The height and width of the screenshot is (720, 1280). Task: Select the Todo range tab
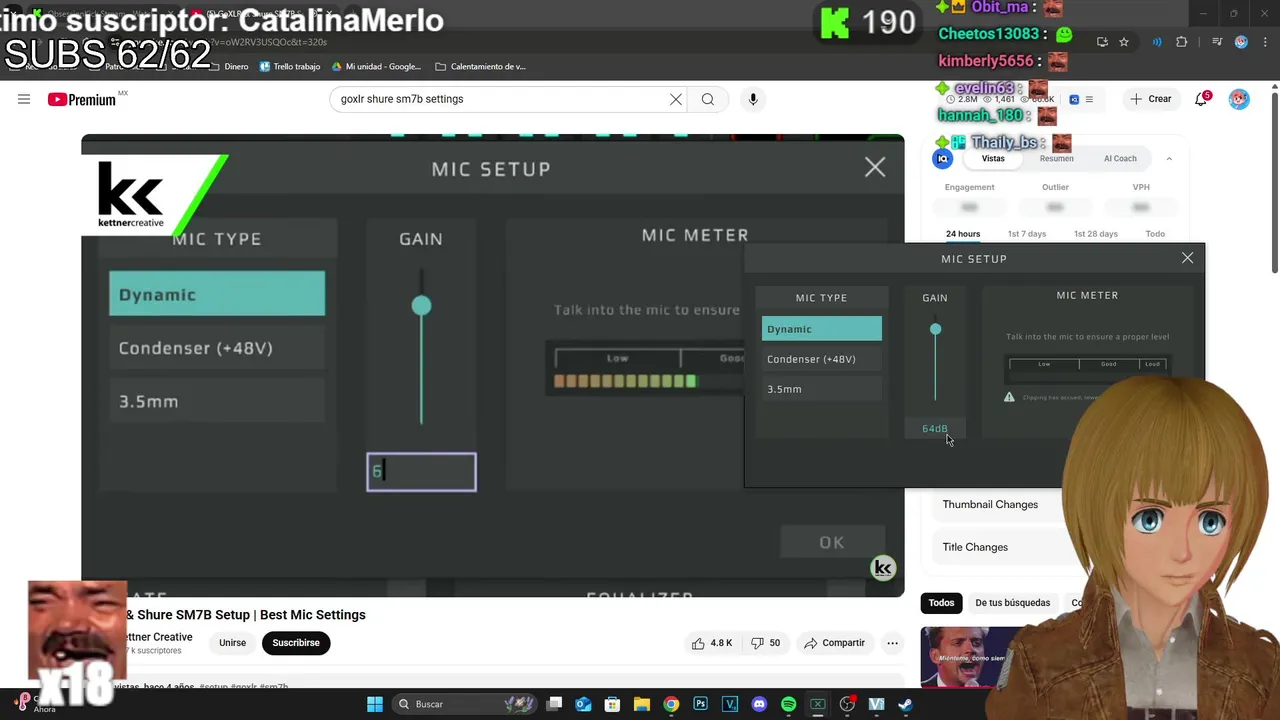1155,234
